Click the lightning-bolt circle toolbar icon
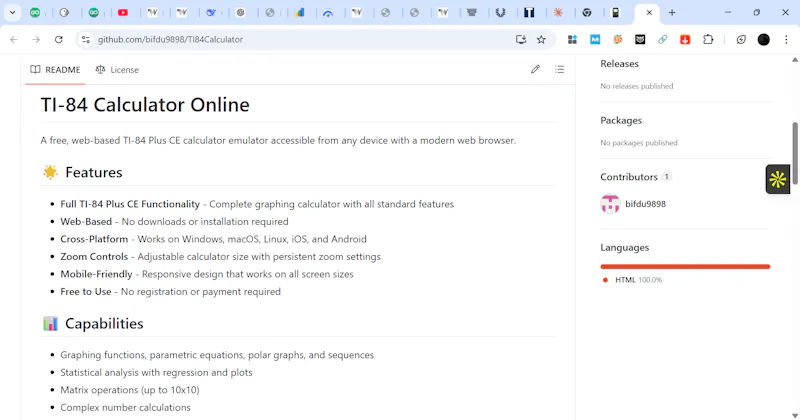Screen dimensions: 800x420 click(741, 39)
